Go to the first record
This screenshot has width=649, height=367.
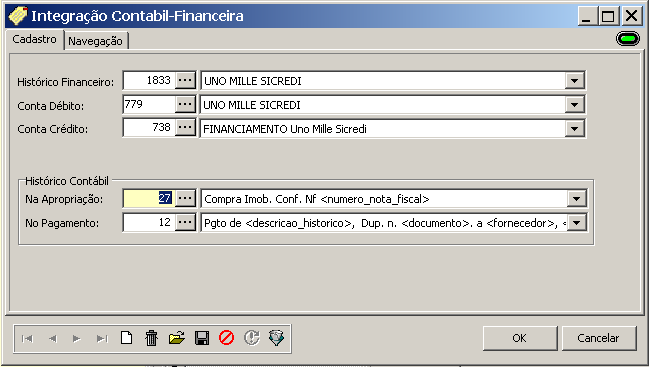(27, 339)
